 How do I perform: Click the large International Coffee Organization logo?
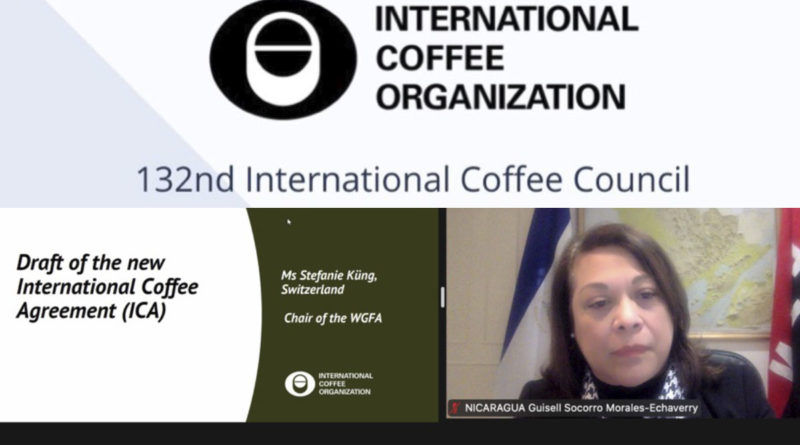pyautogui.click(x=283, y=59)
